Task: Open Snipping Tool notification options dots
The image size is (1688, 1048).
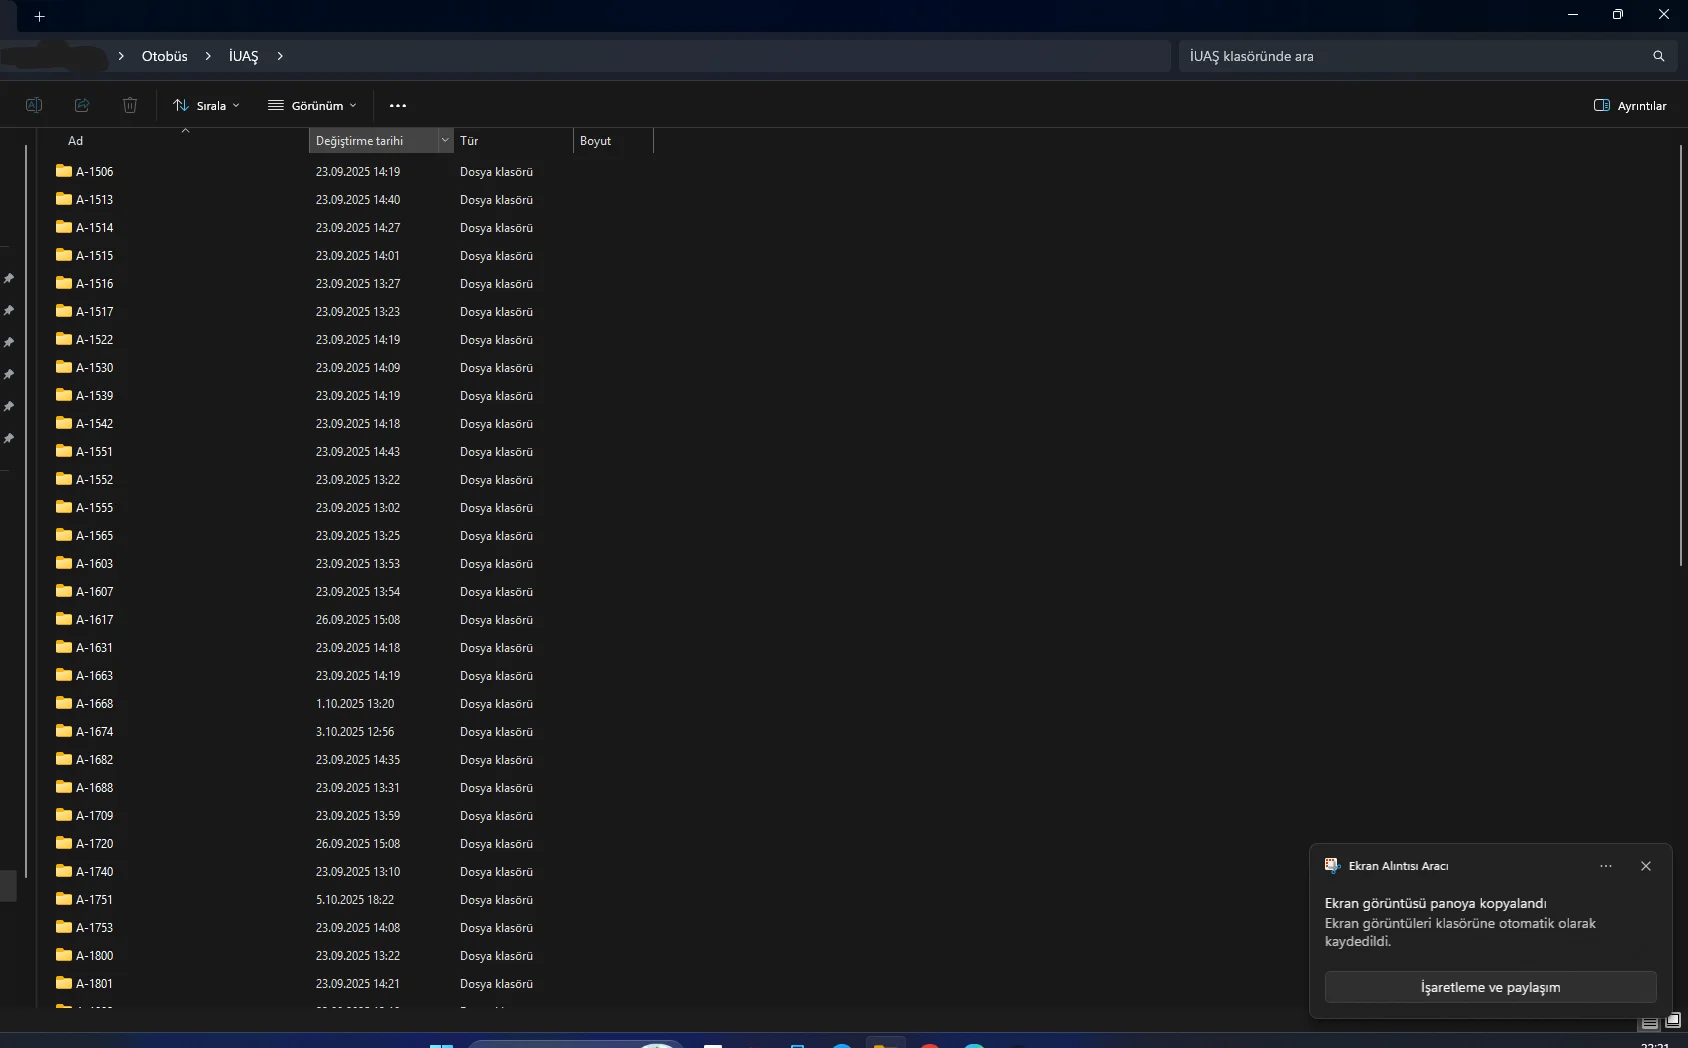Action: tap(1606, 866)
